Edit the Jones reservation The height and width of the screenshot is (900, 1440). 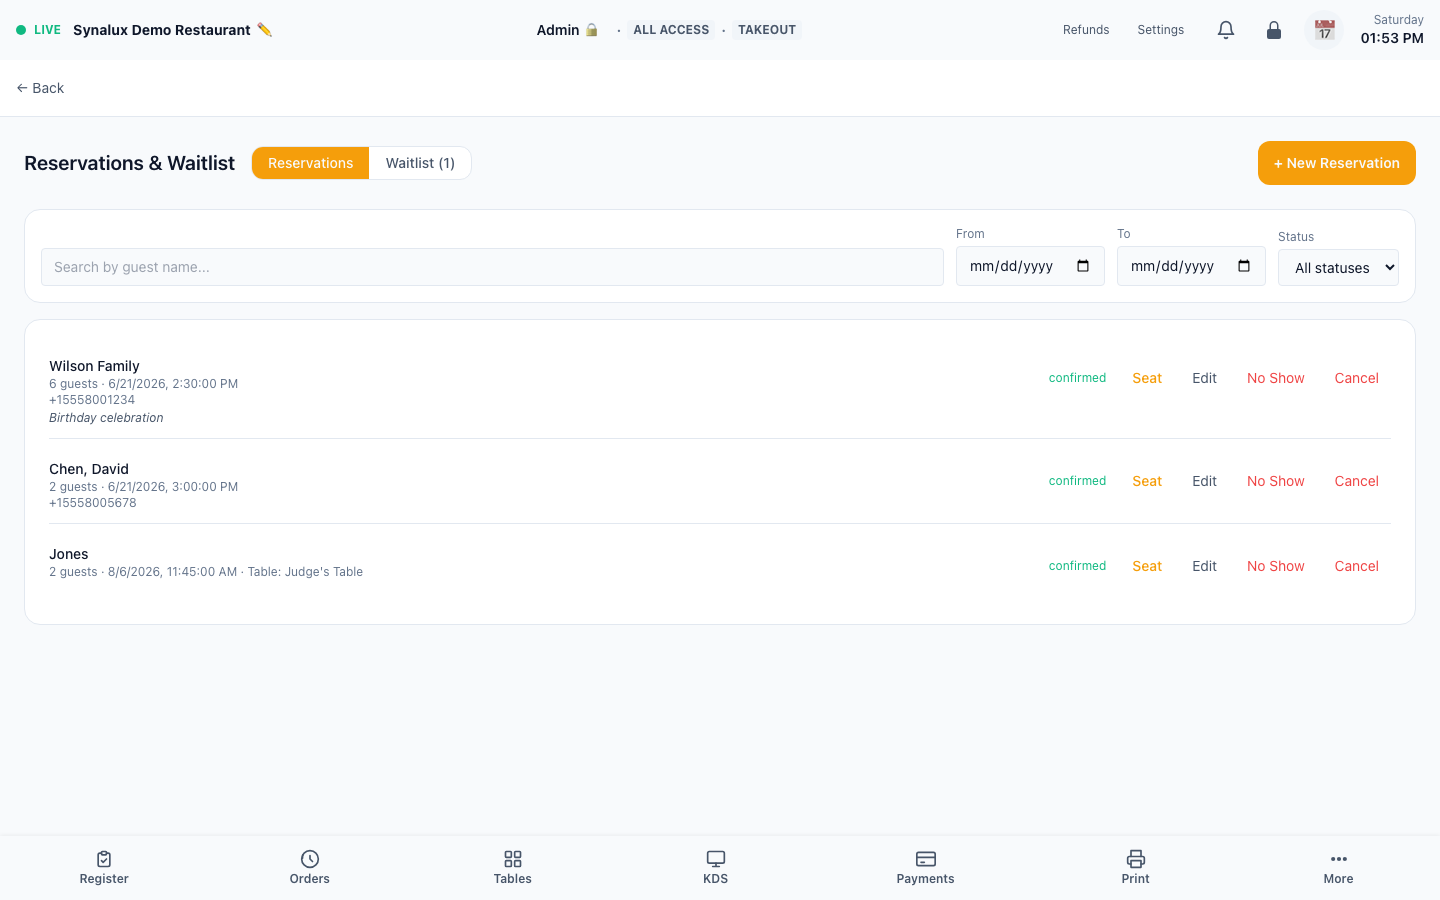pos(1204,566)
